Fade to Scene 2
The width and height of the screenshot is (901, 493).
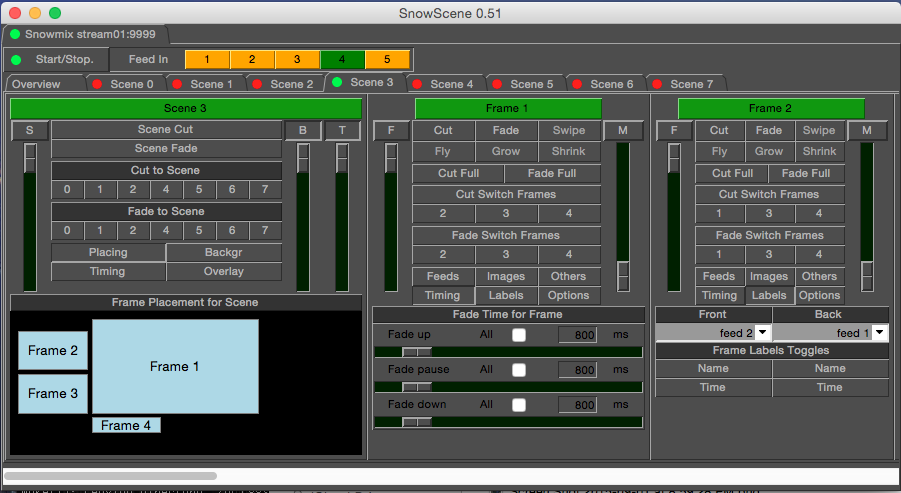click(x=133, y=230)
